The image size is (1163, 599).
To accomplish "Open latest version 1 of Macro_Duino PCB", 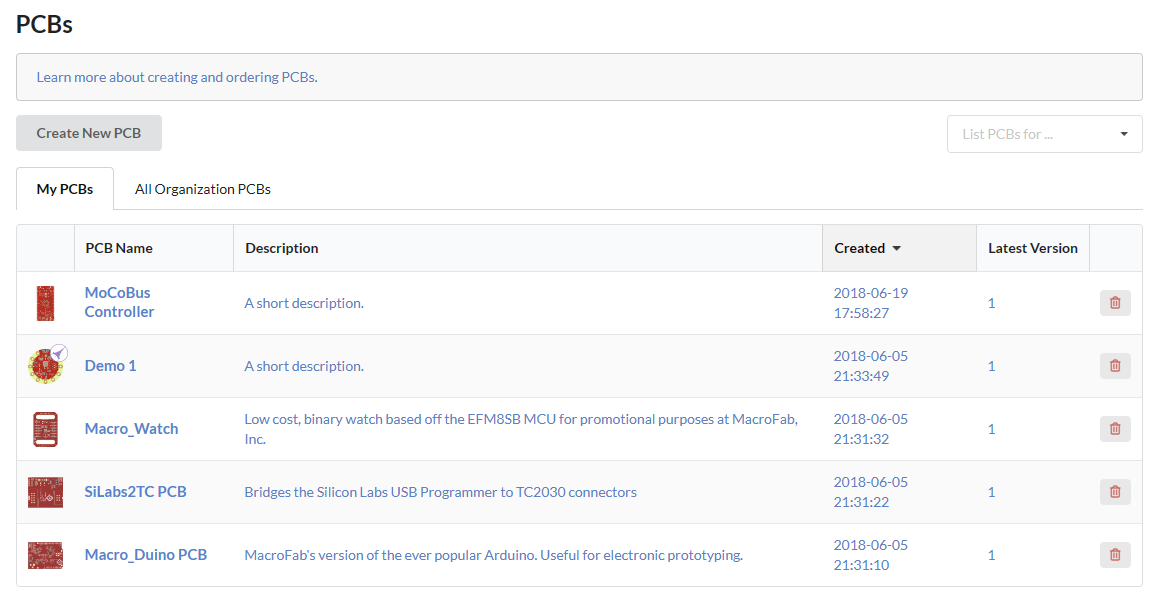I will [991, 555].
